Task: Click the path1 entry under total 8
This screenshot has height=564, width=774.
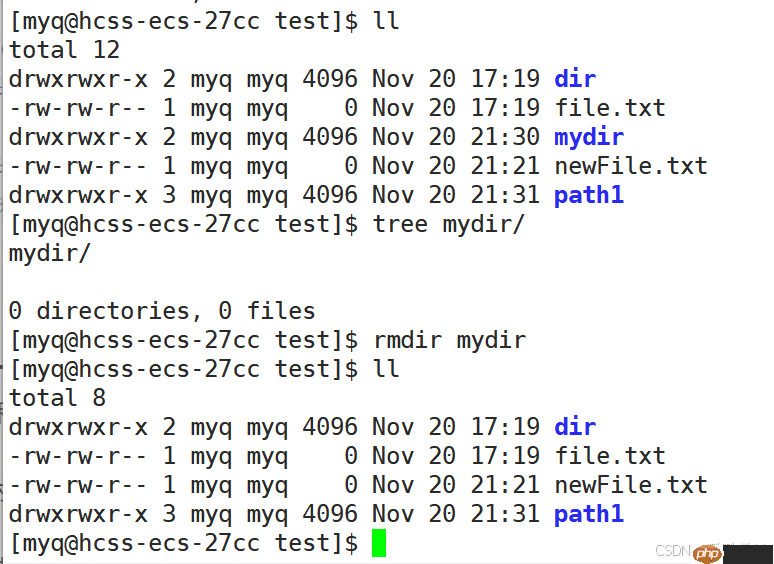Action: click(588, 514)
